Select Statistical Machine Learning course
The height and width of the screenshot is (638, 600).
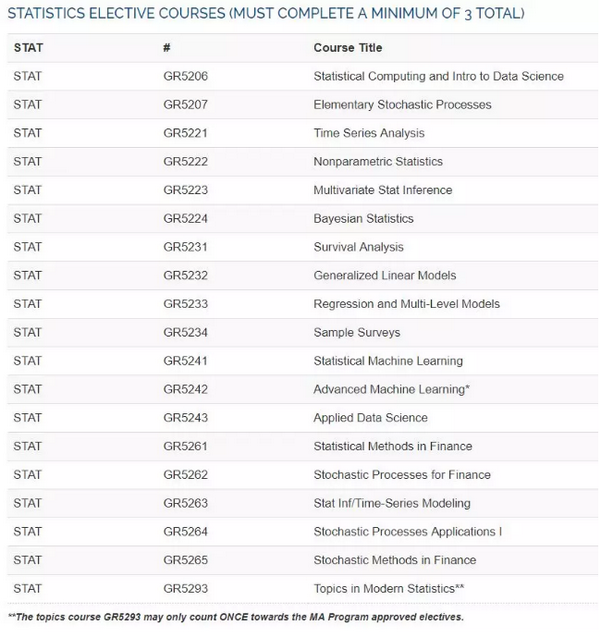(x=388, y=361)
